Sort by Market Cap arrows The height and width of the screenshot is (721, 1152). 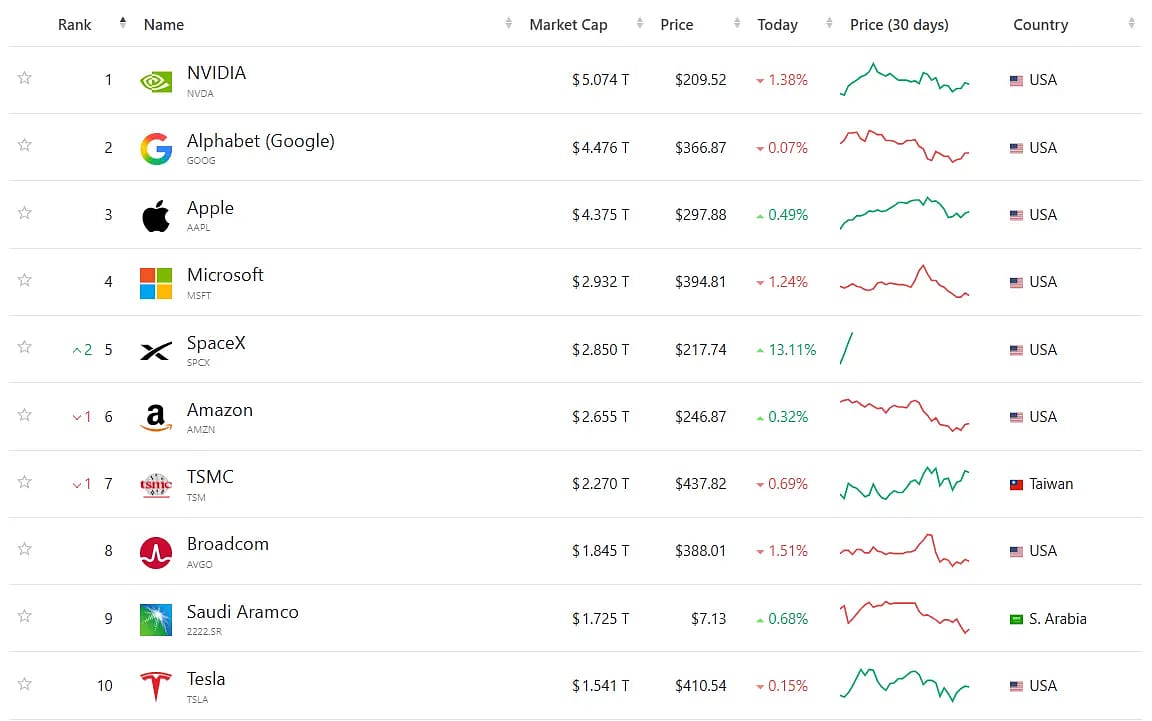(640, 24)
